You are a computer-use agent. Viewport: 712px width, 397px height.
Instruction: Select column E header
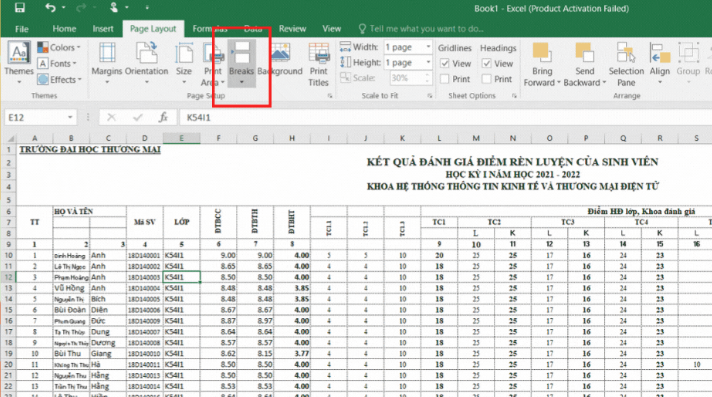tap(181, 138)
